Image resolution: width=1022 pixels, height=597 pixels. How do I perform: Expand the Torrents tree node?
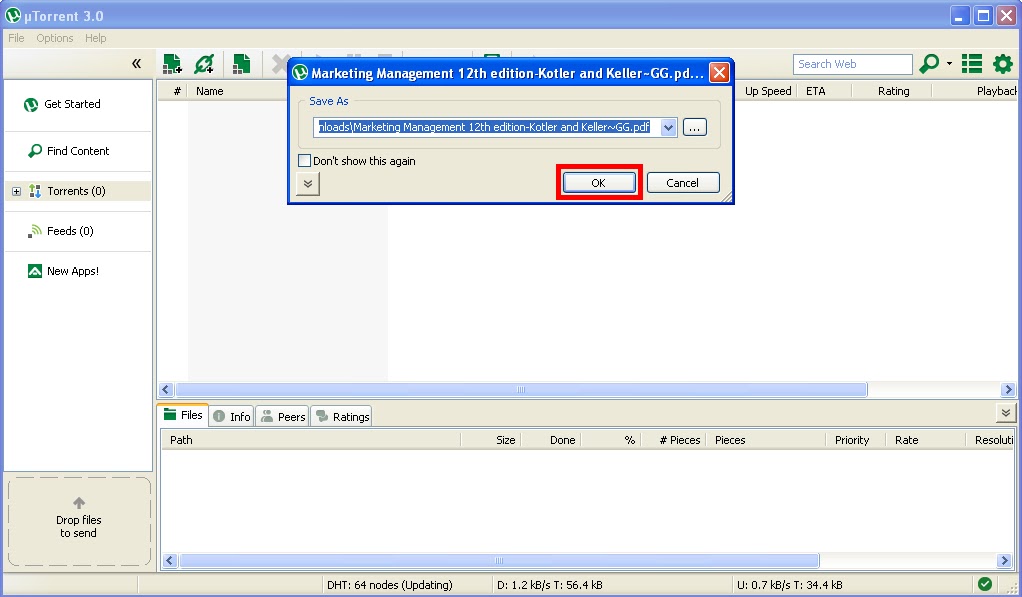16,192
